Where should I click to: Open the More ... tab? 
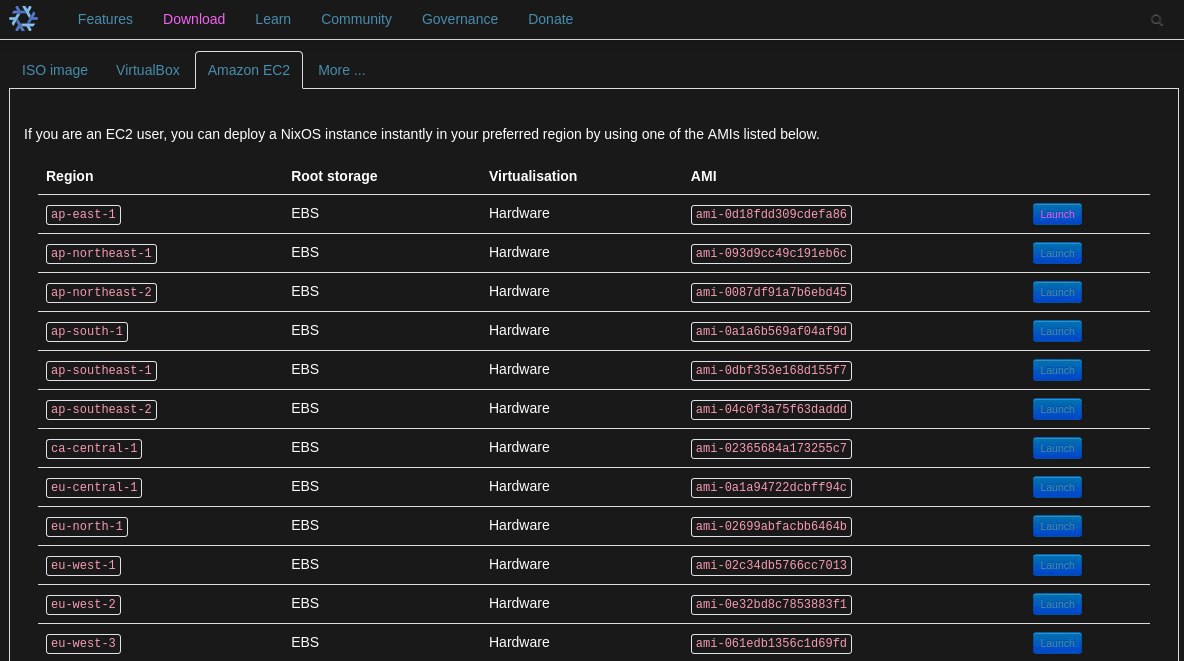[x=341, y=70]
